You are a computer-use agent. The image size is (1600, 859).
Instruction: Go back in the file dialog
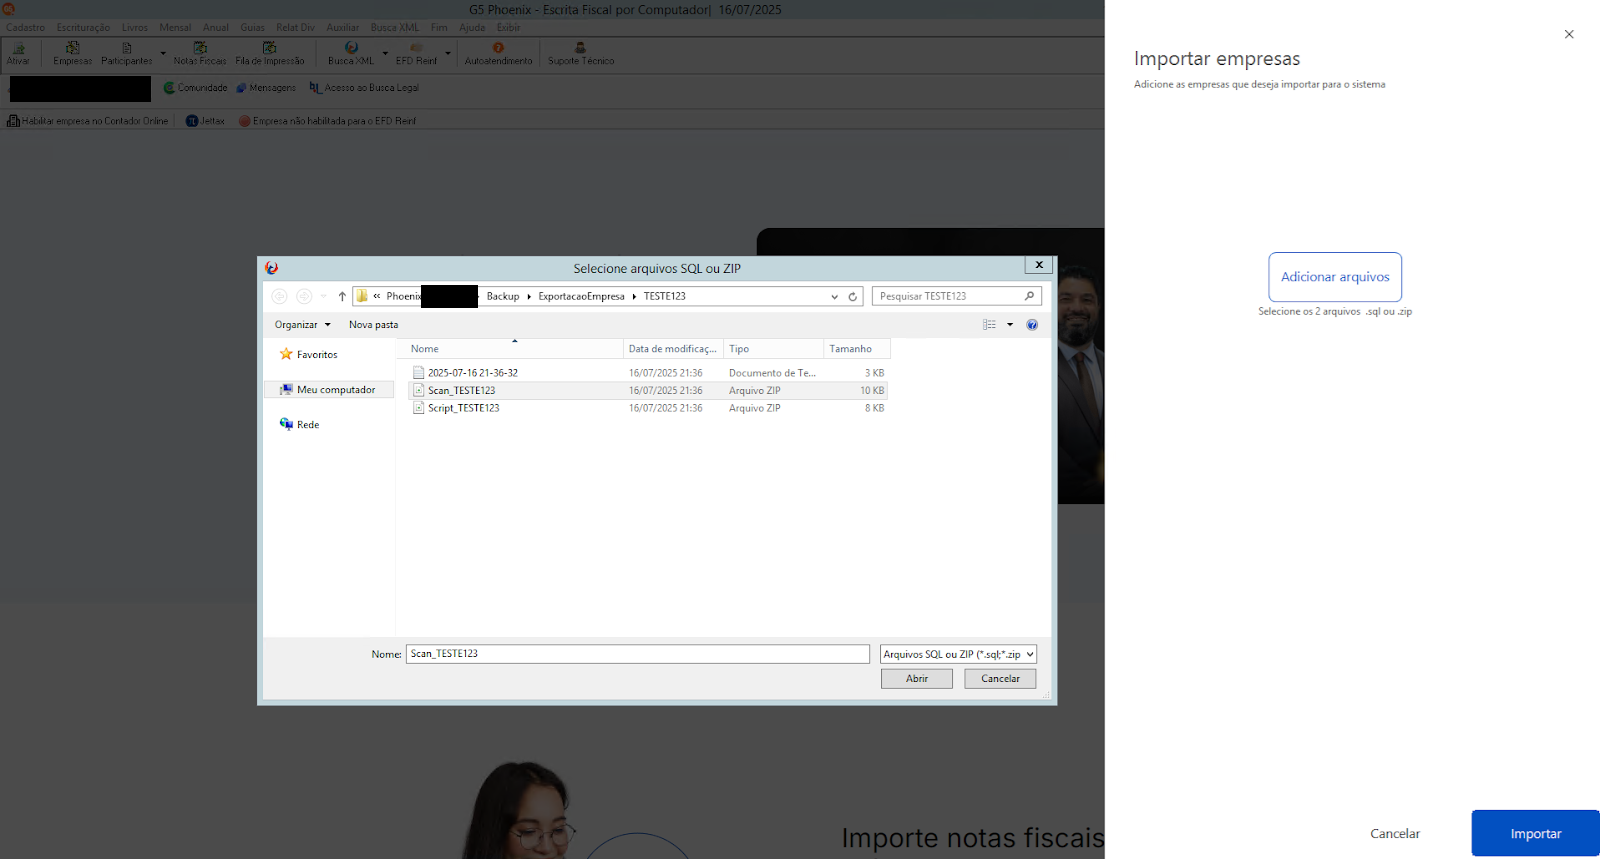point(279,296)
